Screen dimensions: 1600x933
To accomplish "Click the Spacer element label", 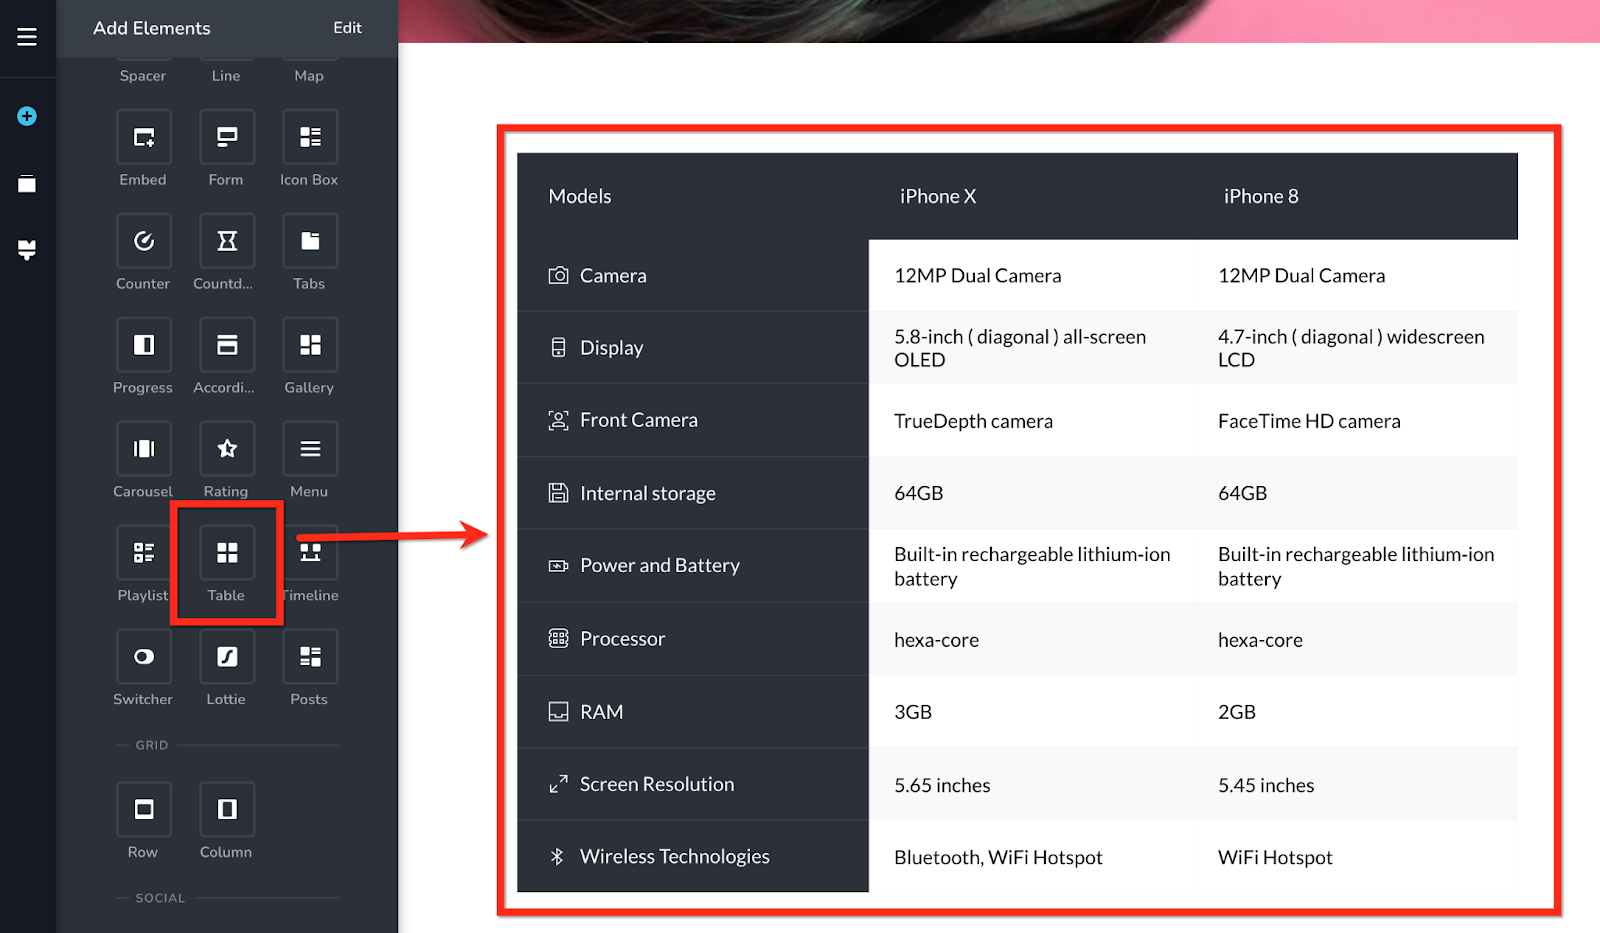I will click(143, 76).
